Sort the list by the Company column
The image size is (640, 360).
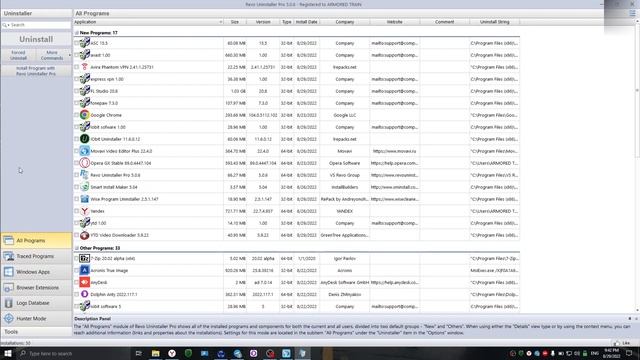[344, 22]
